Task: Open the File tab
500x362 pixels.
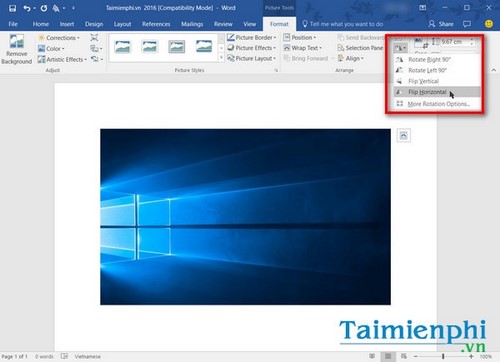Action: [x=13, y=24]
